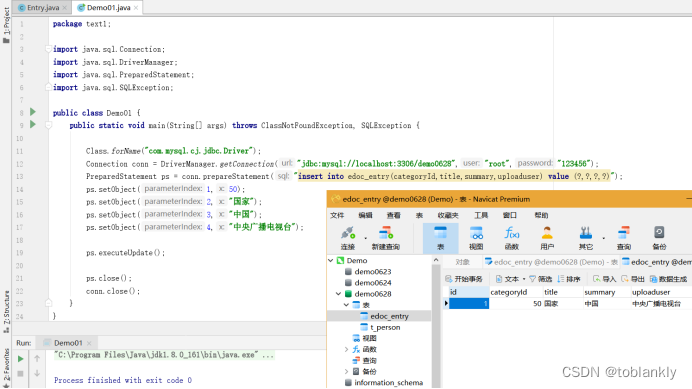692x389 pixels.
Task: Collapse the demo0628 database node
Action: (338, 294)
